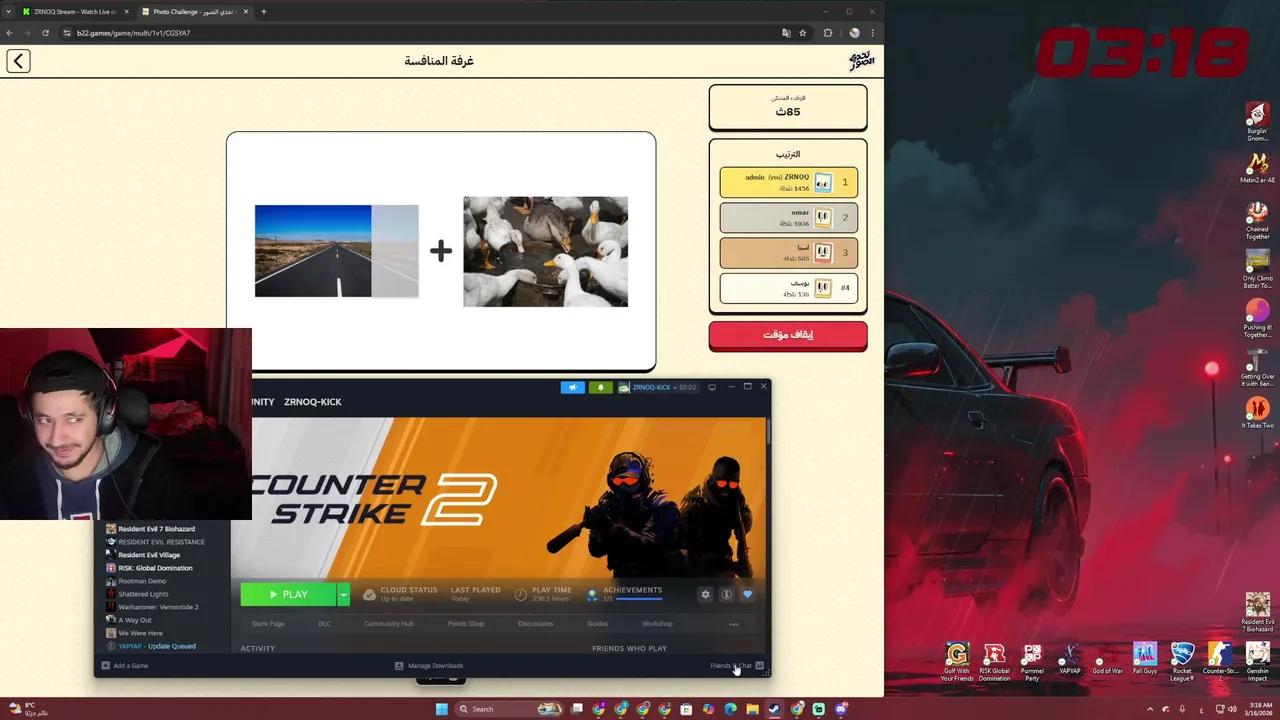Click the red pause button (إيقاف مؤقت)

pyautogui.click(x=788, y=335)
